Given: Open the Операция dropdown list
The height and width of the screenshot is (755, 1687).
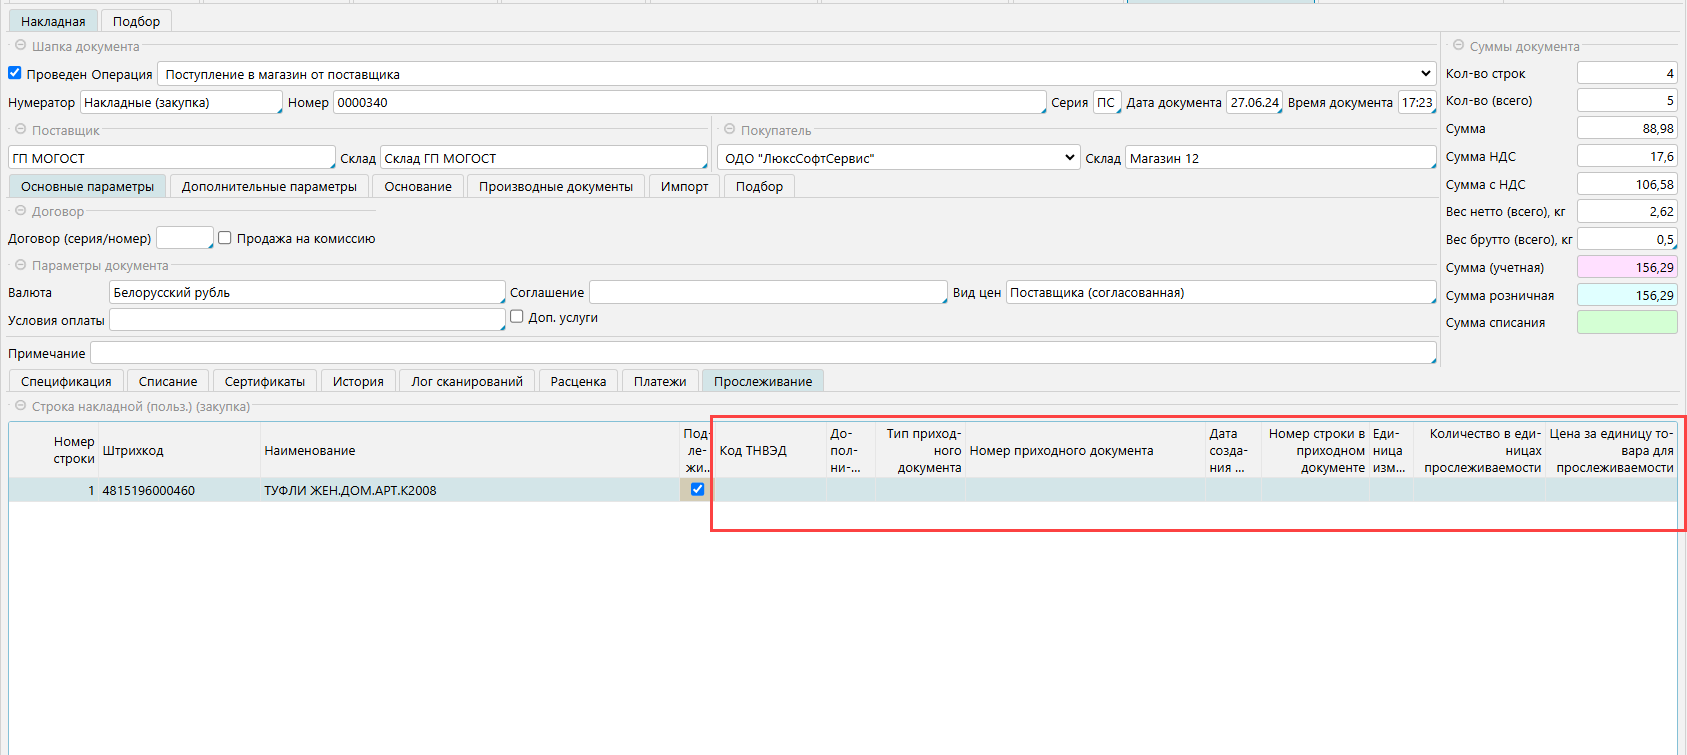Looking at the screenshot, I should [x=1425, y=74].
